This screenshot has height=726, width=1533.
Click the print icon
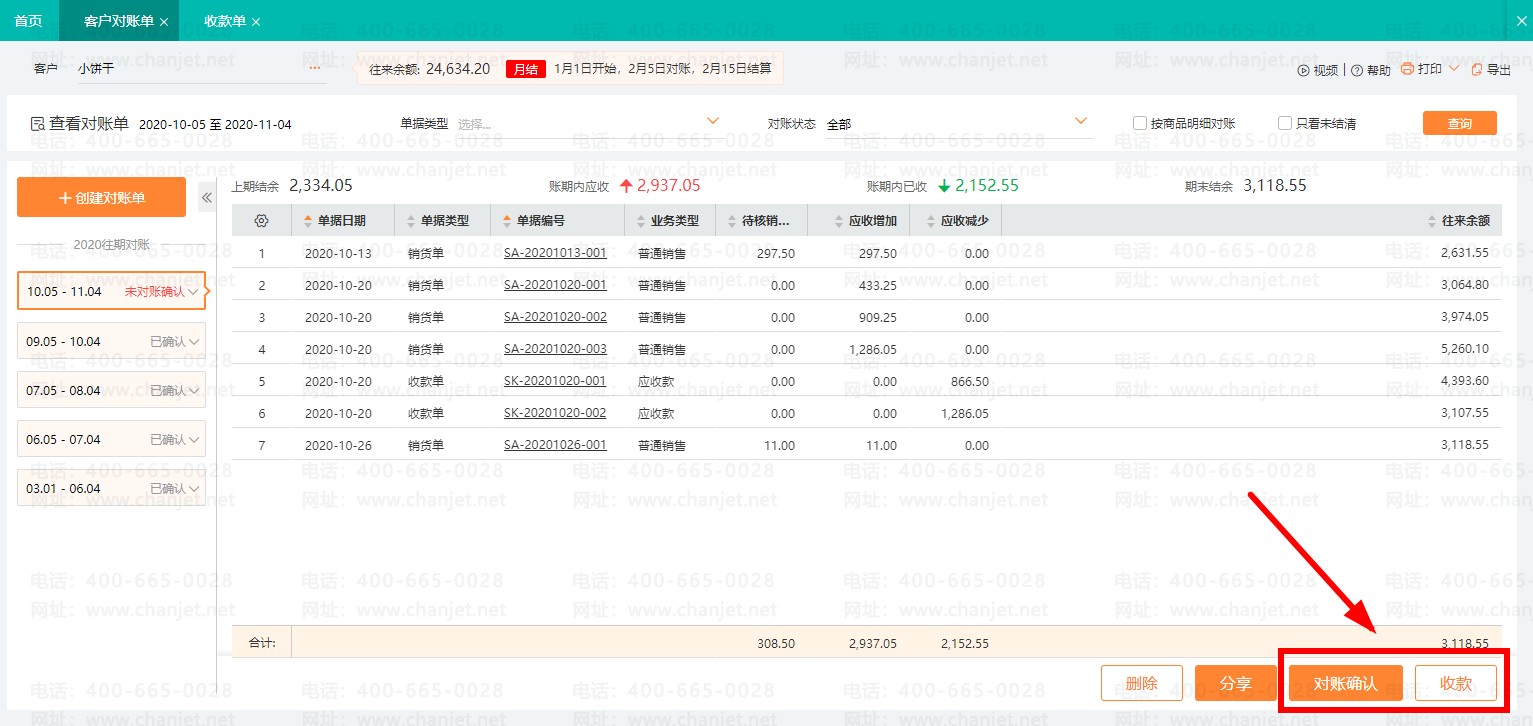click(x=1407, y=69)
